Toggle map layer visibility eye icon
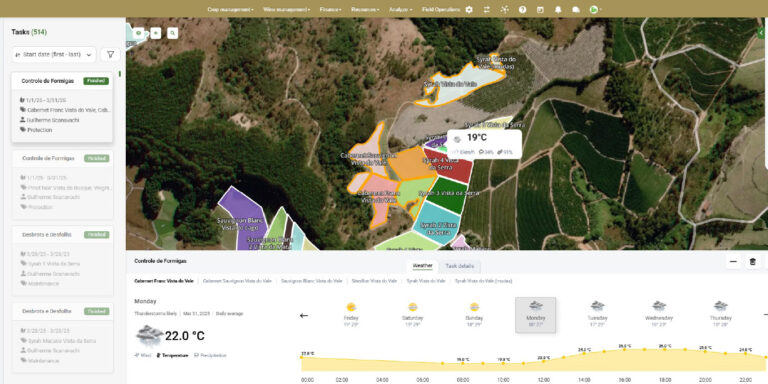The height and width of the screenshot is (384, 768). click(139, 33)
